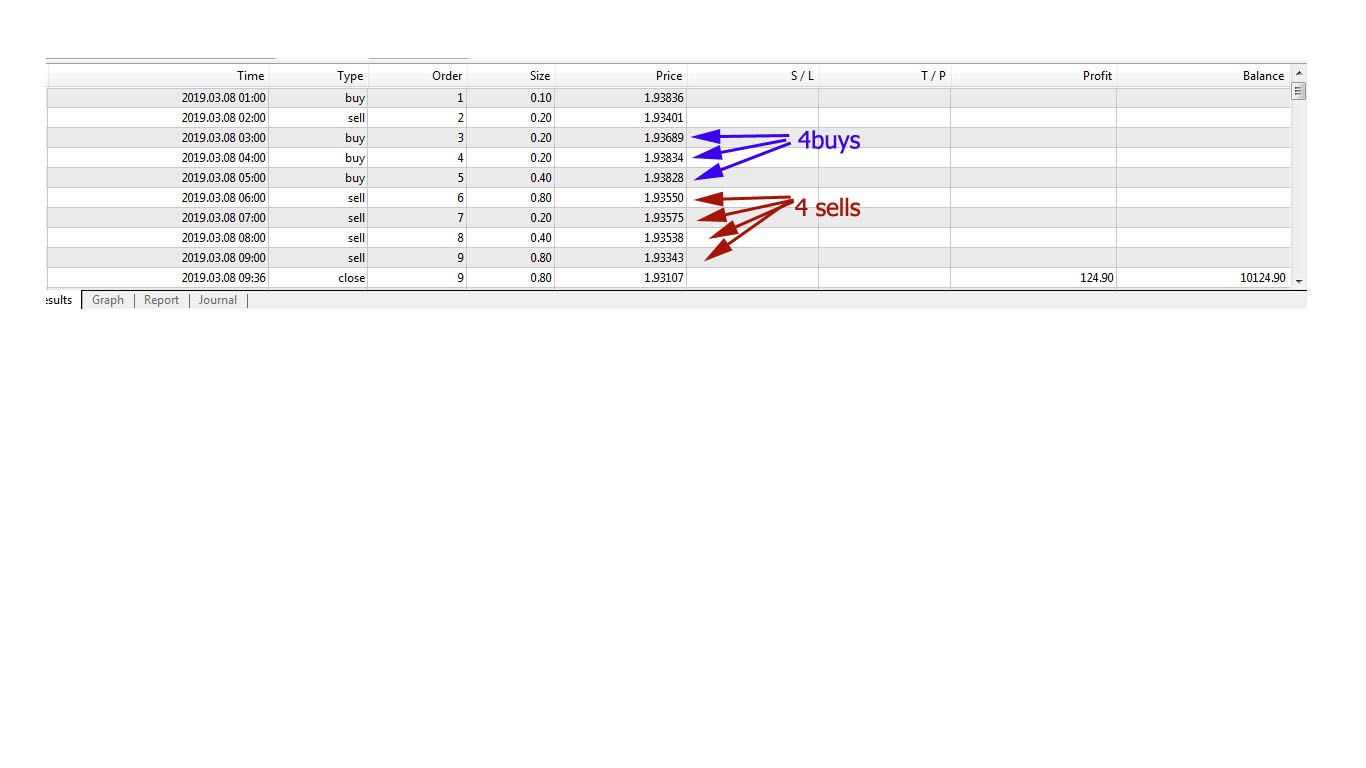1366x768 pixels.
Task: Select the row timed 2019.03.08 01:00
Action: (x=669, y=98)
